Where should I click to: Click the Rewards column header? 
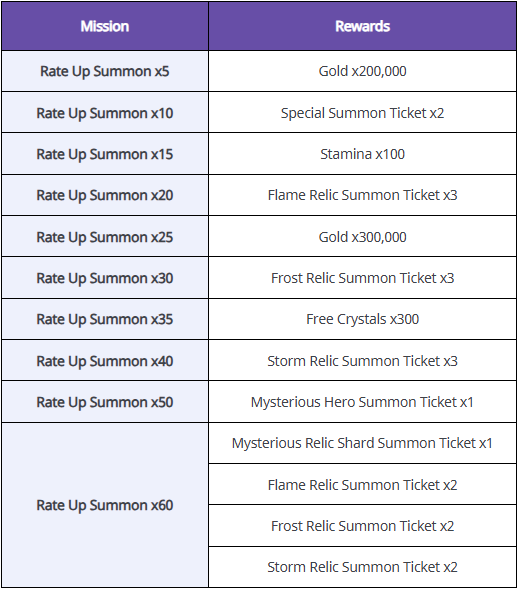(x=362, y=26)
